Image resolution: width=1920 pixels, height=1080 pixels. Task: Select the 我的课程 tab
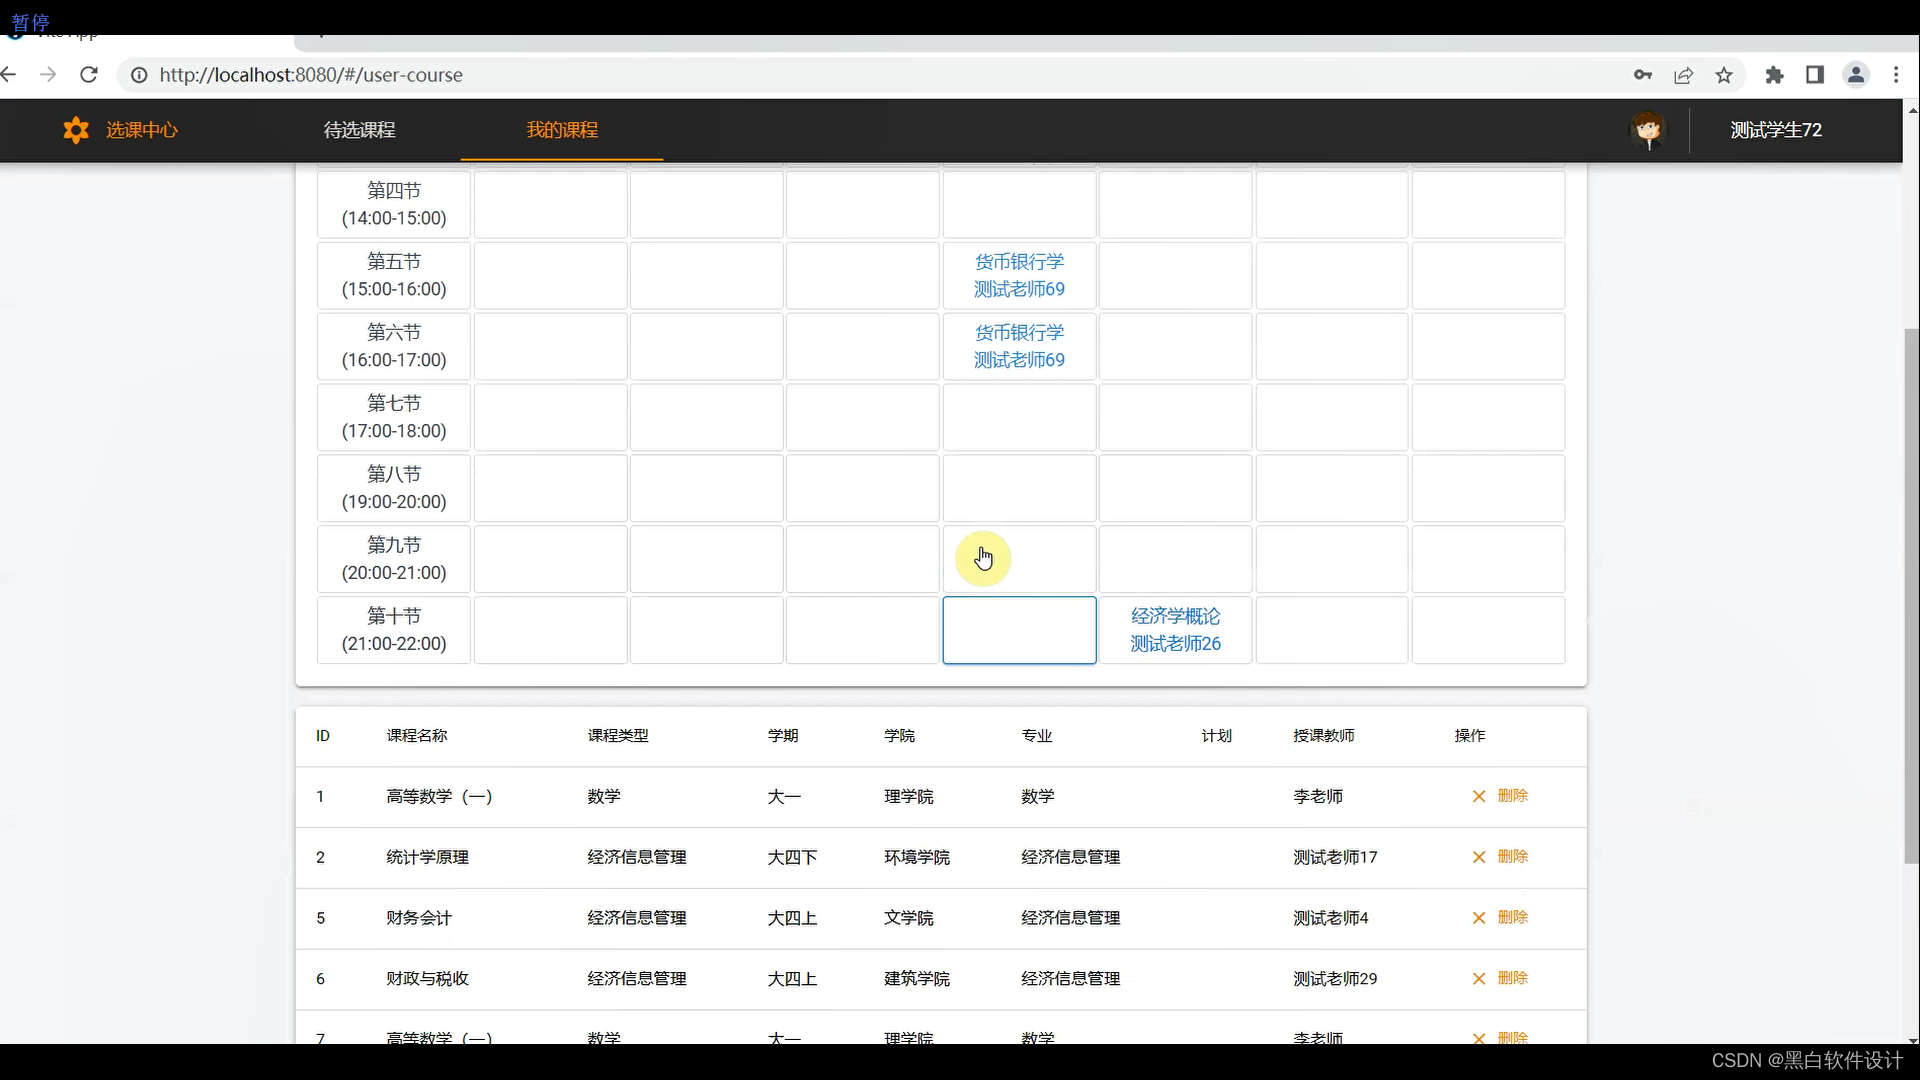(x=562, y=130)
